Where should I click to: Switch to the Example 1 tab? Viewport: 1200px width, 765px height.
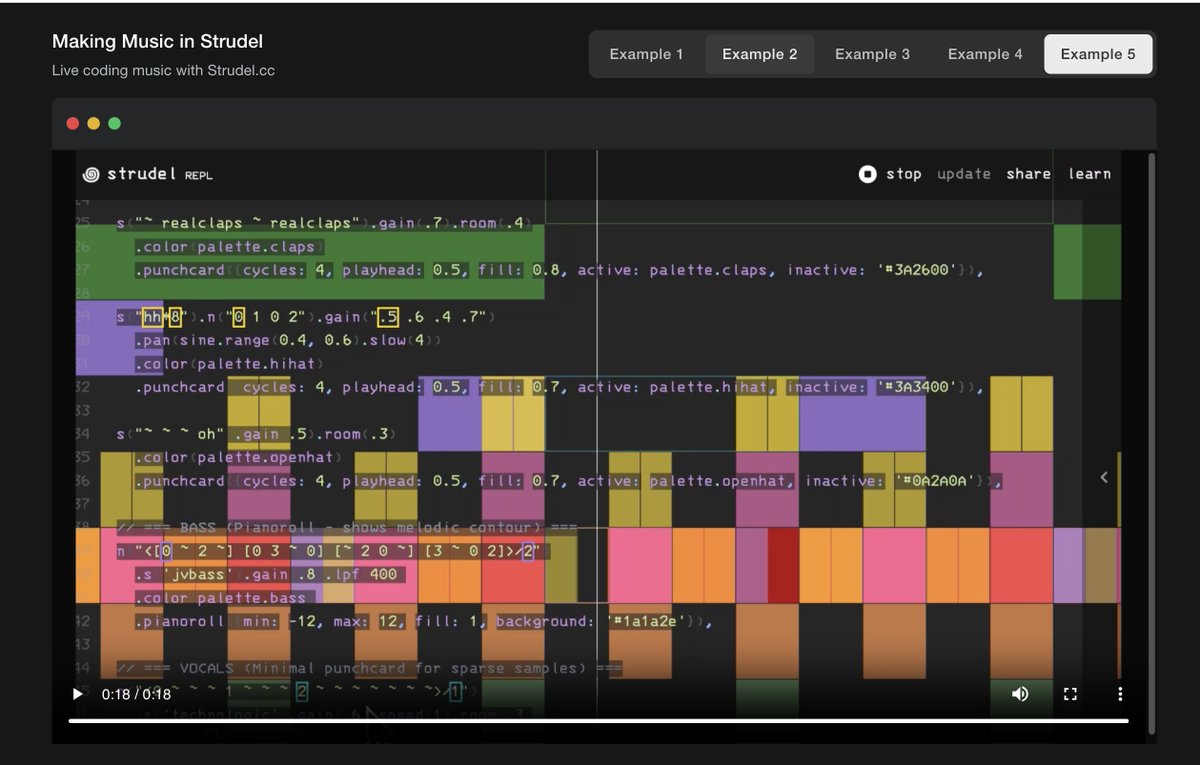[x=646, y=54]
